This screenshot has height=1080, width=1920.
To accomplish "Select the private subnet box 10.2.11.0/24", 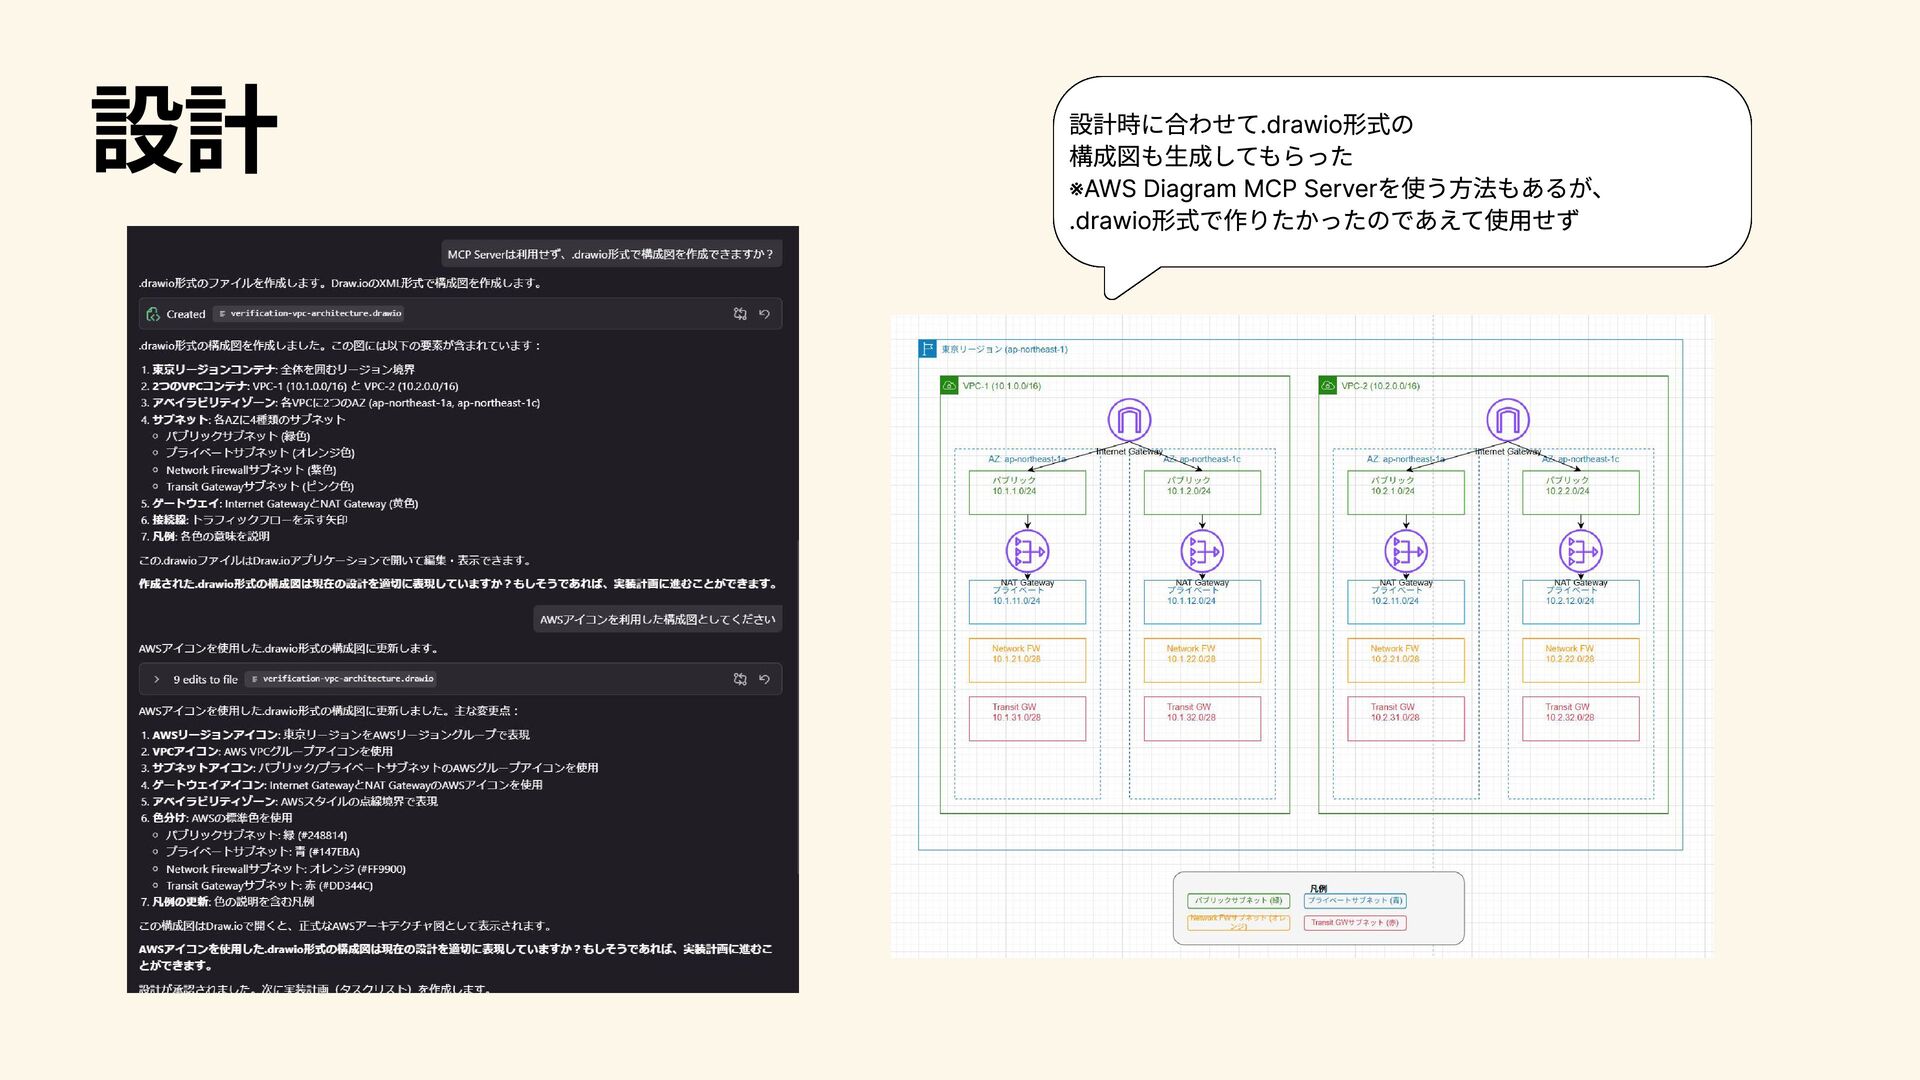I will (1406, 602).
